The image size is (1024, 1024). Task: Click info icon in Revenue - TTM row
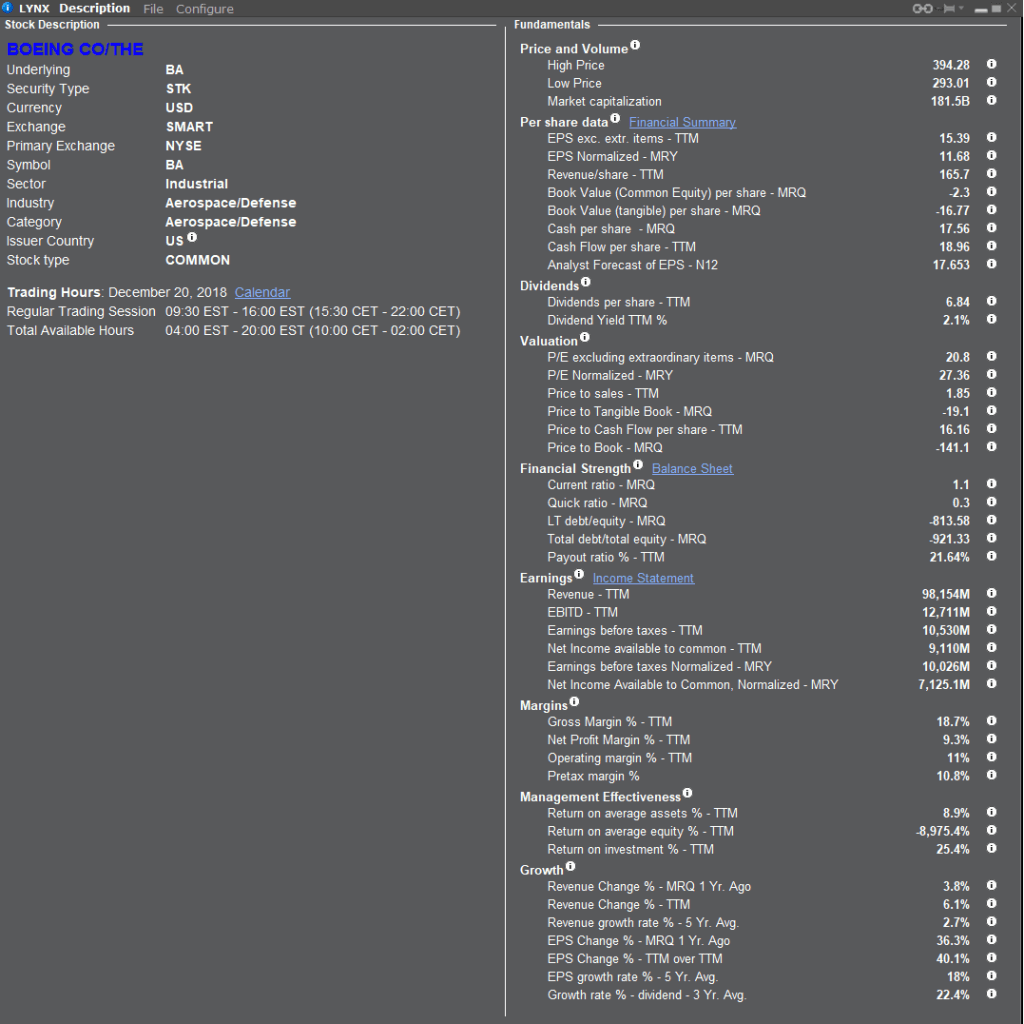coord(991,593)
